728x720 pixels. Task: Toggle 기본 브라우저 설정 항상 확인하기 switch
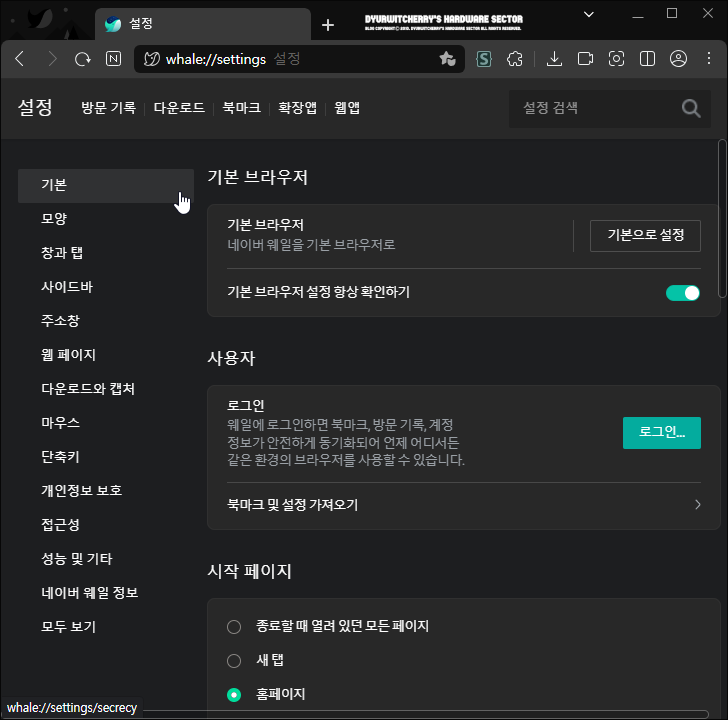coord(682,293)
